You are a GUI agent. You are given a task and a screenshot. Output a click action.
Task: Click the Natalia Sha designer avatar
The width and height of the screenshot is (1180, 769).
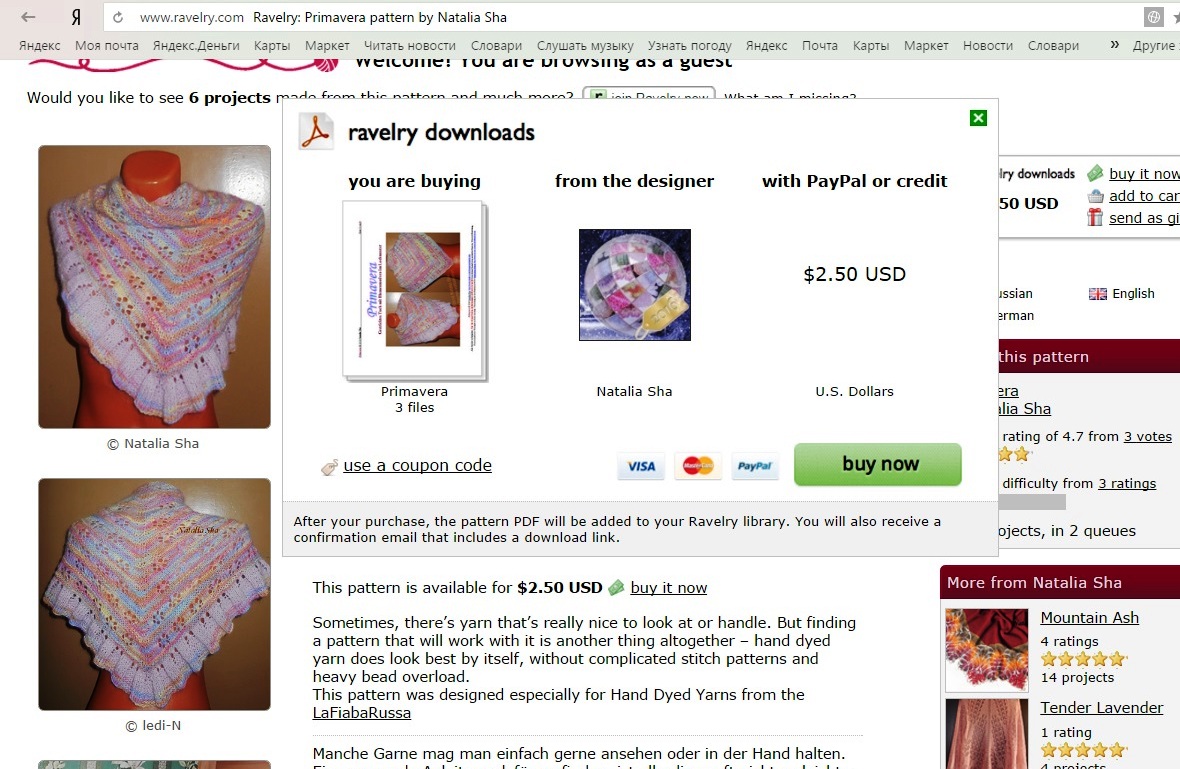634,284
